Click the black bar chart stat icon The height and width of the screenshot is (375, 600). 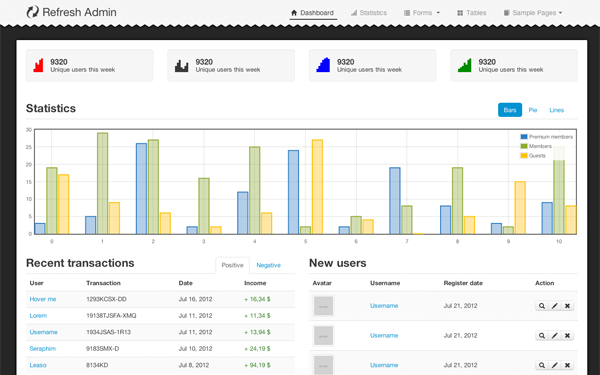[x=181, y=66]
